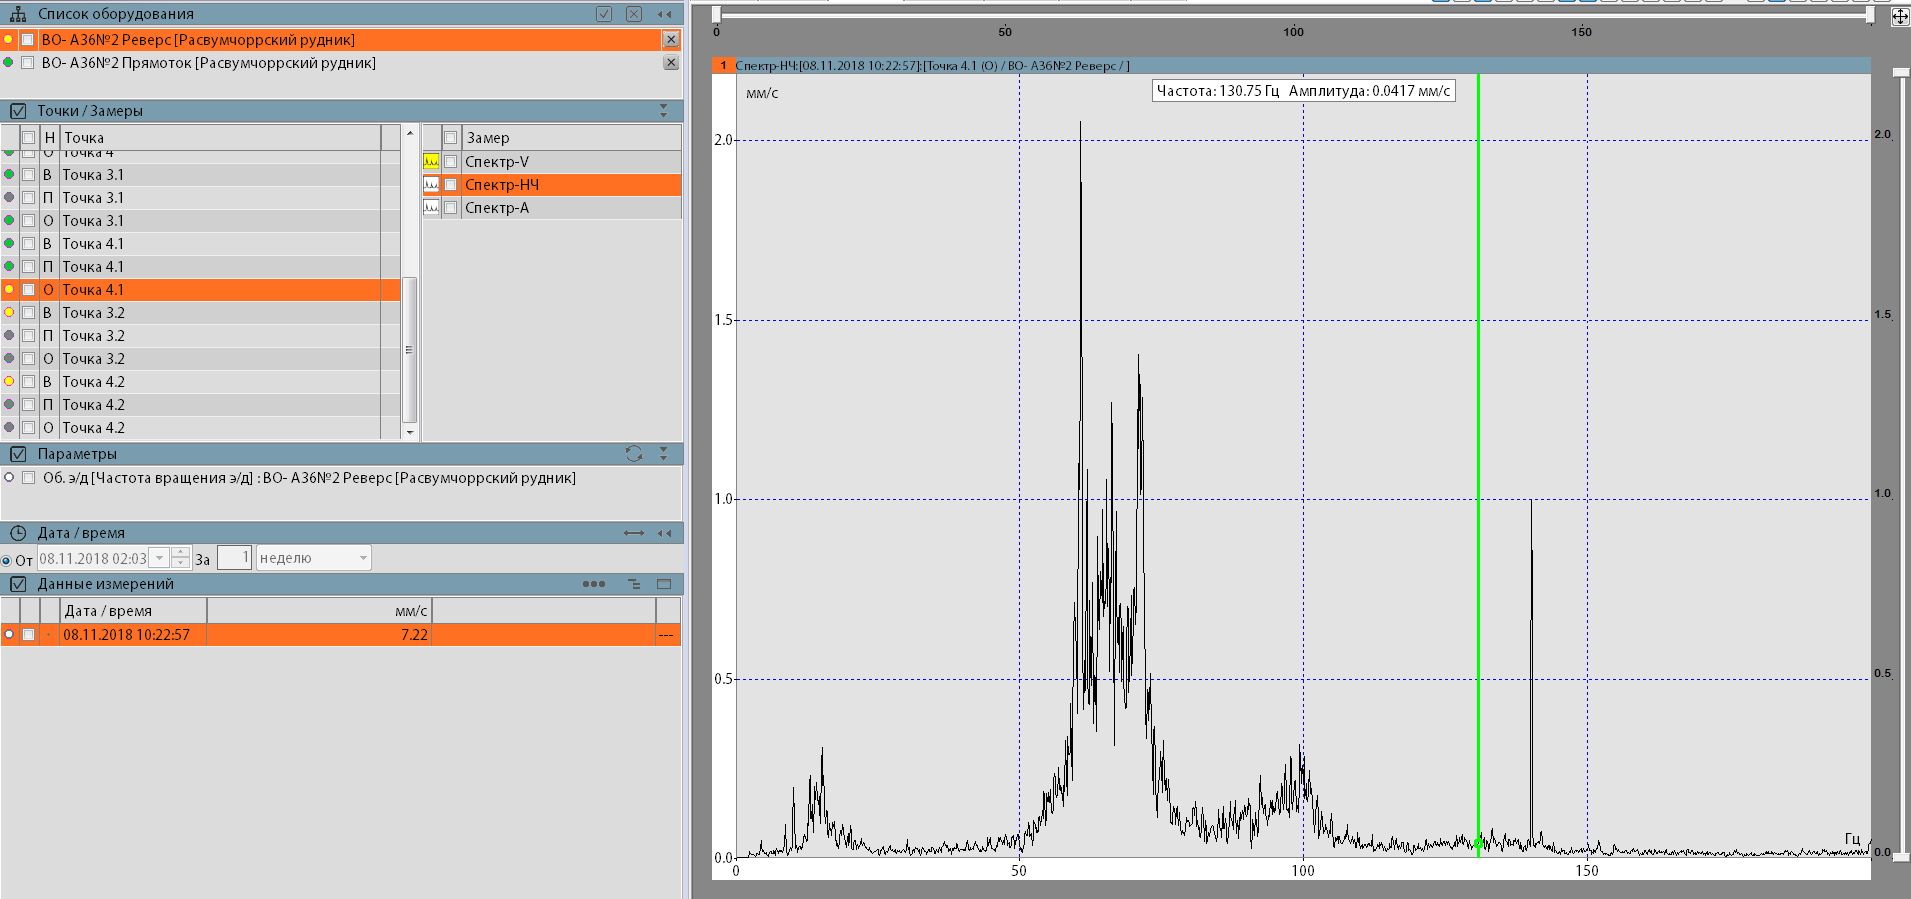The width and height of the screenshot is (1911, 899).
Task: Click the top chart range slider left handle
Action: [x=717, y=14]
